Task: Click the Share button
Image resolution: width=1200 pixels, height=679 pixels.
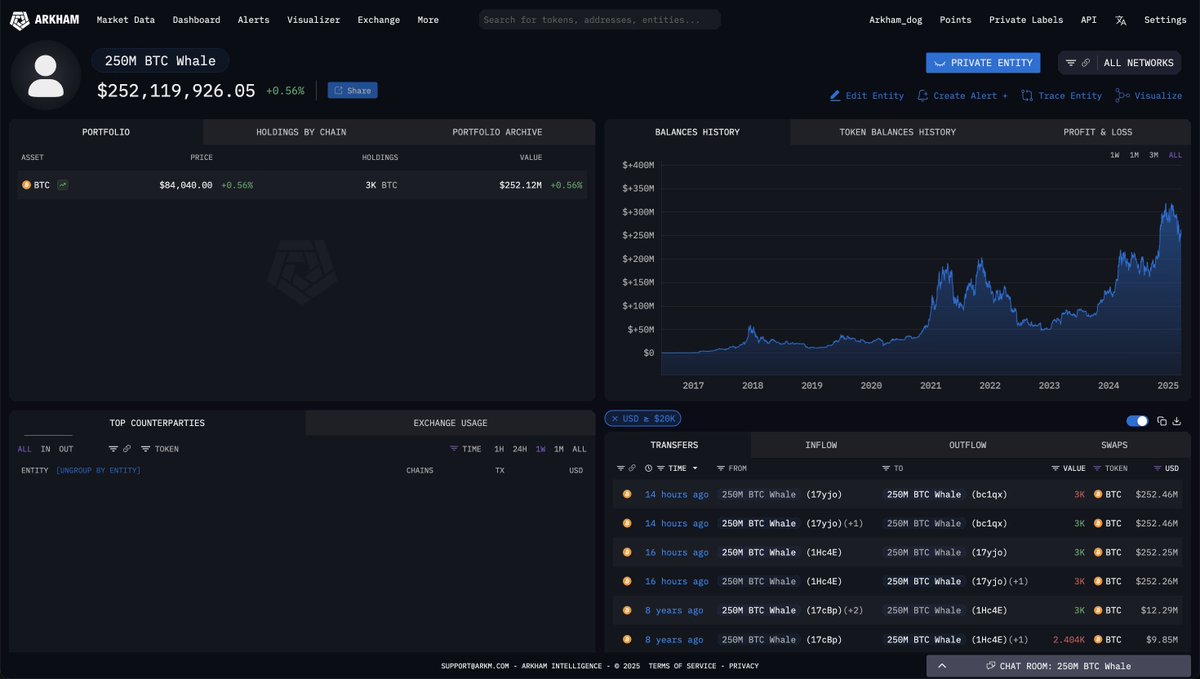Action: click(352, 90)
